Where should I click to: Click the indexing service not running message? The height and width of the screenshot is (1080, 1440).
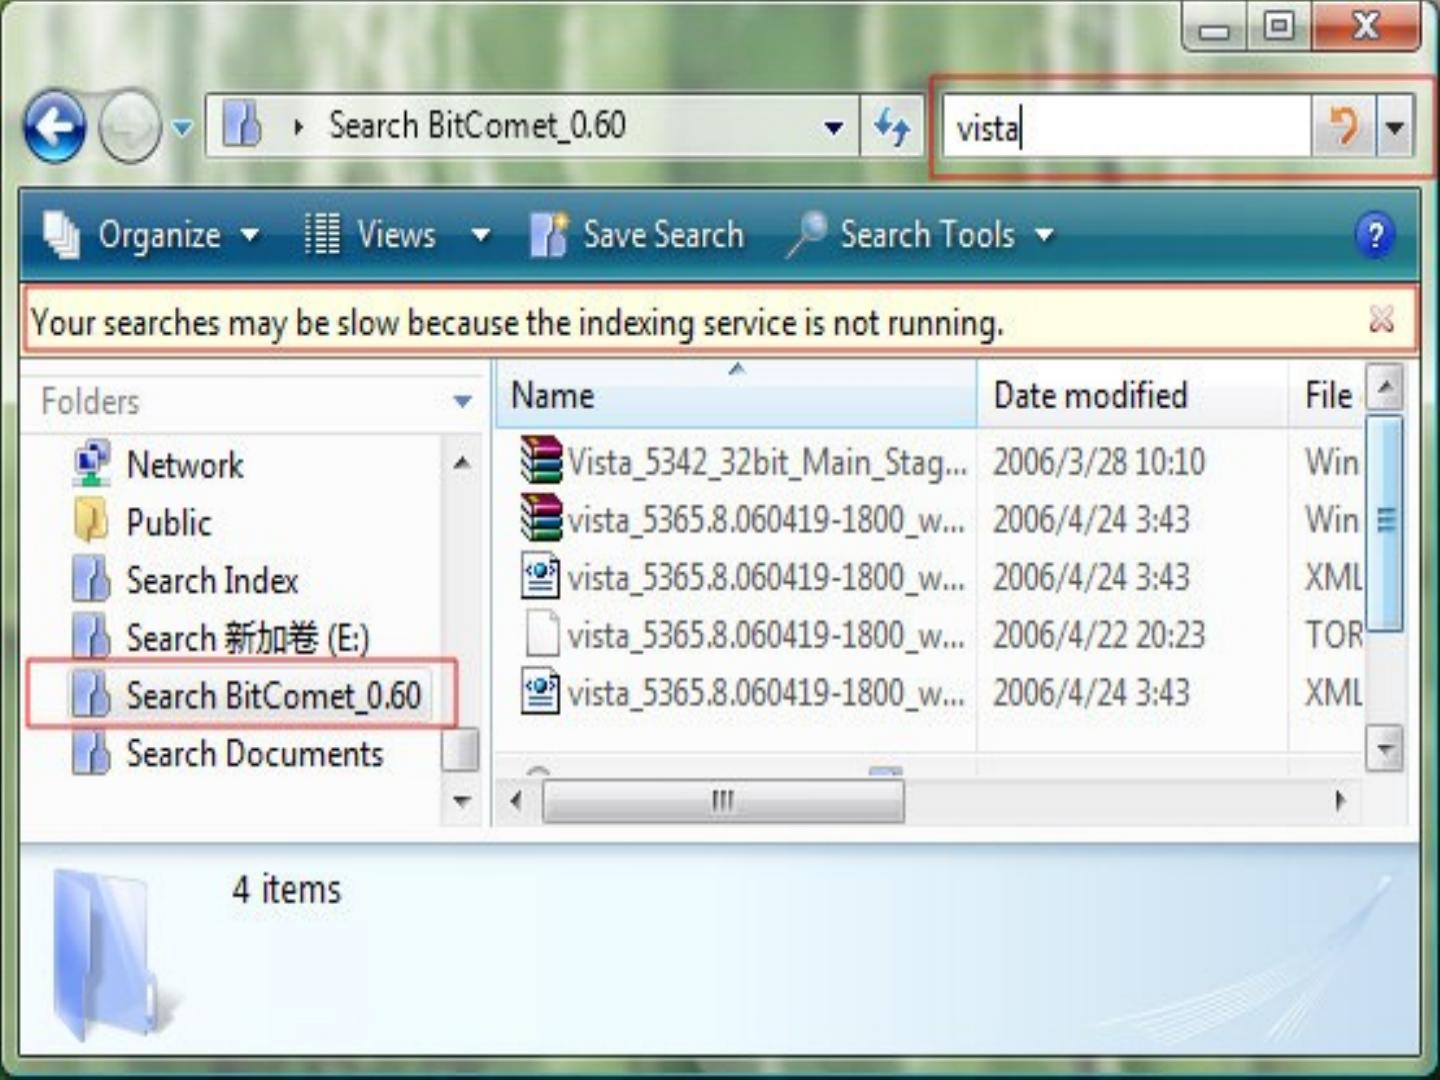click(x=516, y=323)
